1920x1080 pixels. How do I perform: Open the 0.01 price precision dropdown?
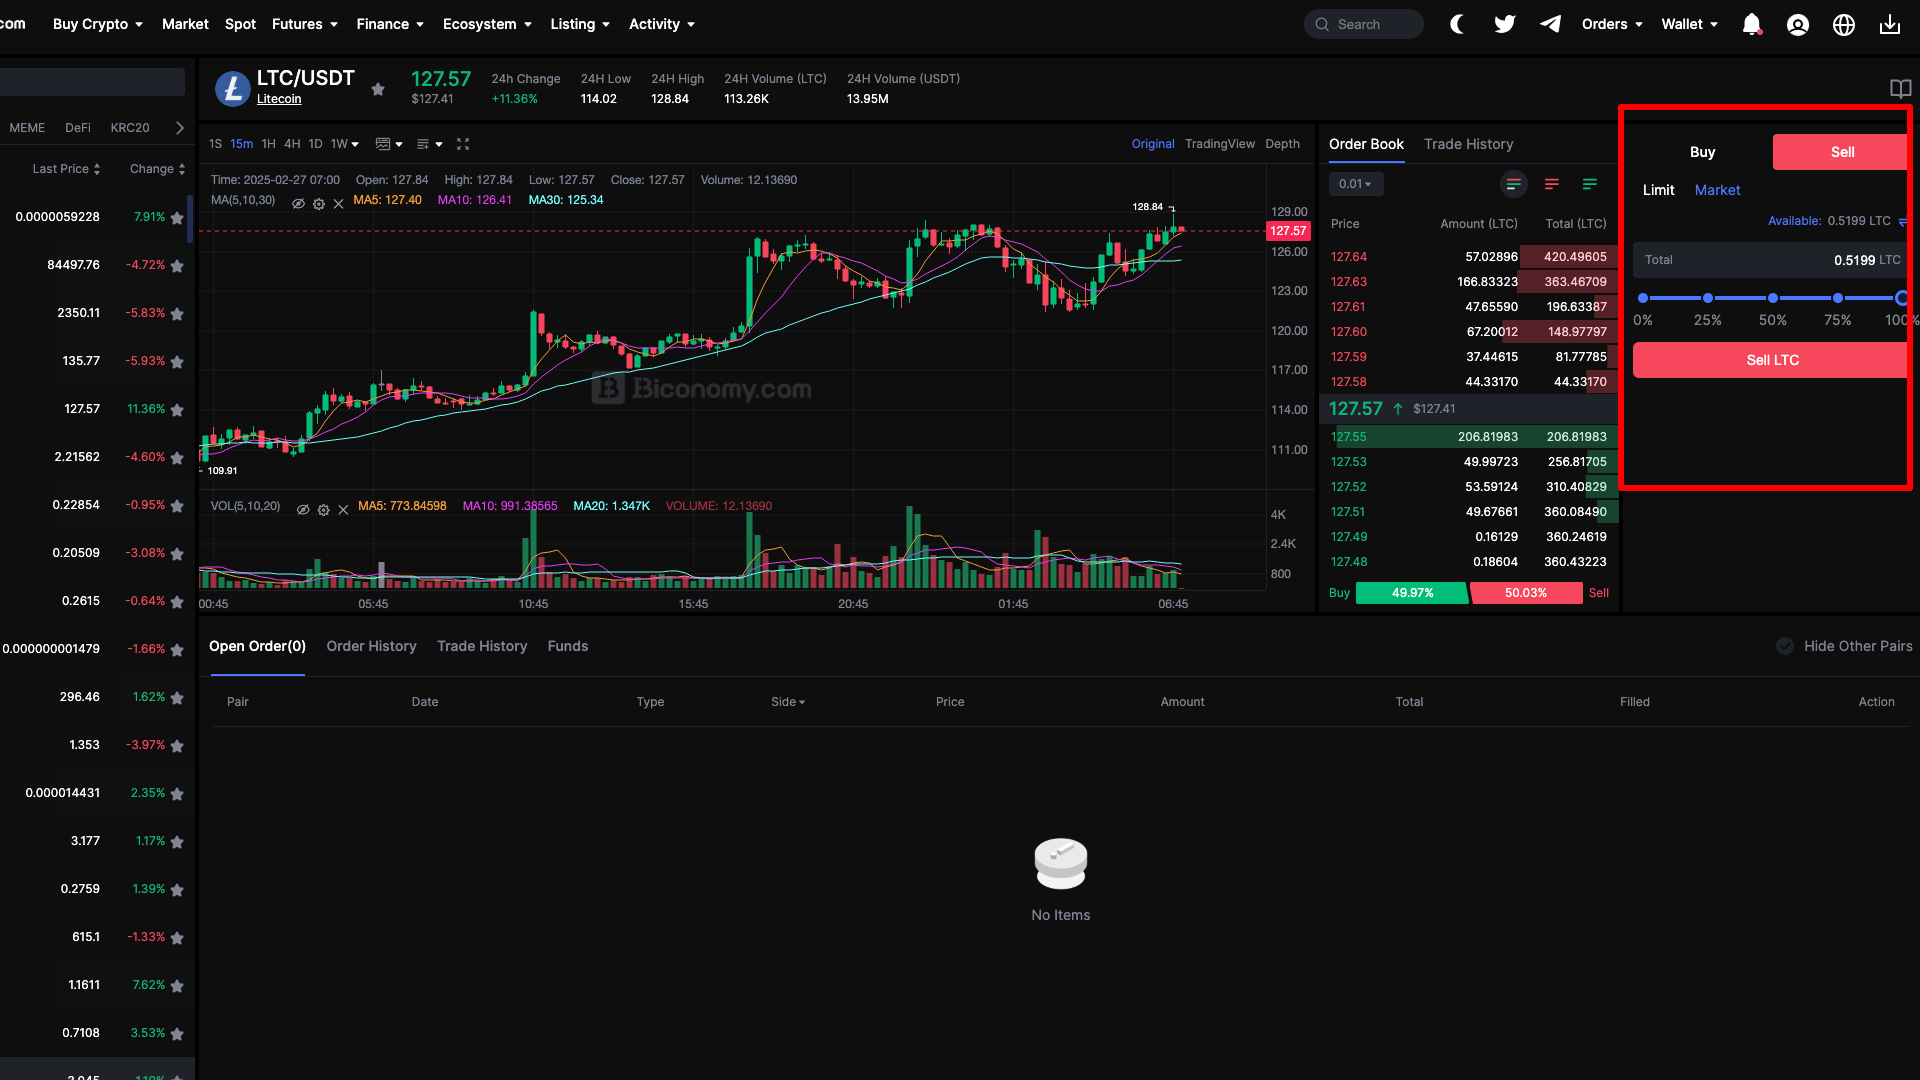click(1356, 184)
